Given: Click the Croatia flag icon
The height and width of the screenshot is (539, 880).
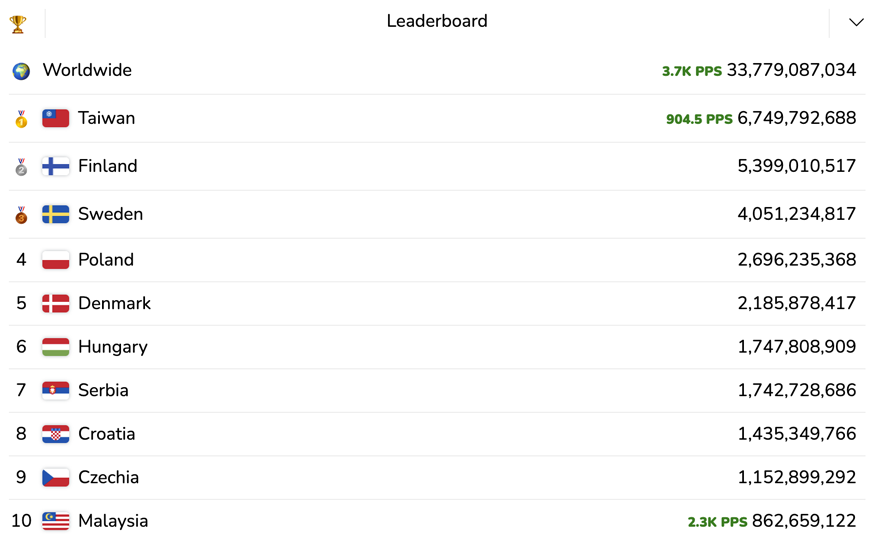Looking at the screenshot, I should pos(56,434).
